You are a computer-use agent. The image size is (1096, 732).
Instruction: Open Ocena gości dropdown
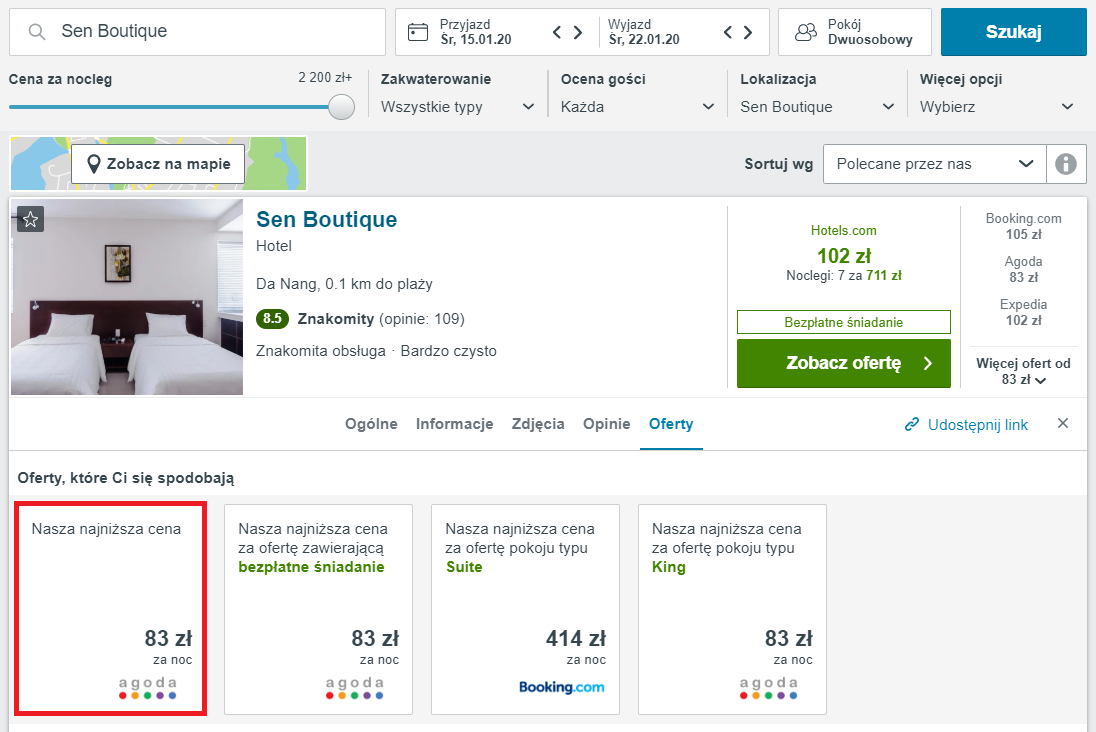coord(637,107)
